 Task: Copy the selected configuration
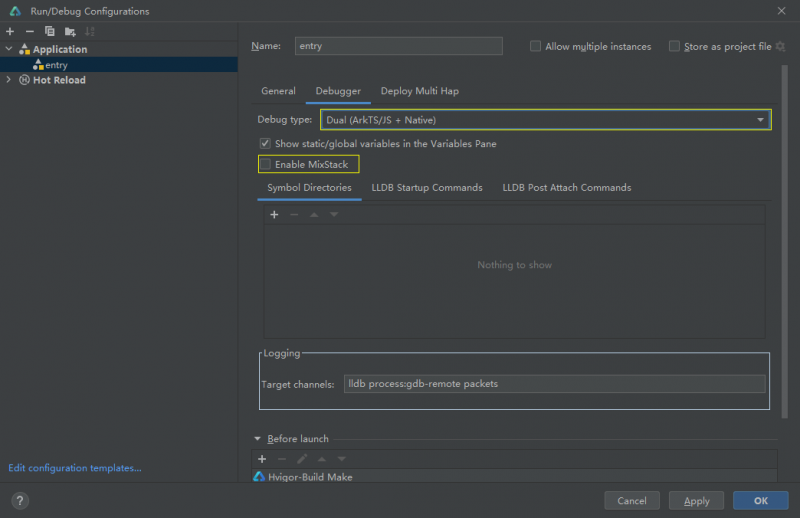tap(49, 31)
